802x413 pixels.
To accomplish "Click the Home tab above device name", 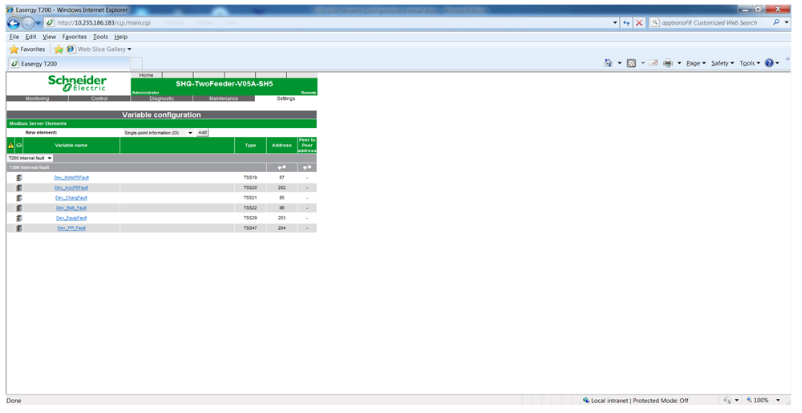I will (146, 75).
